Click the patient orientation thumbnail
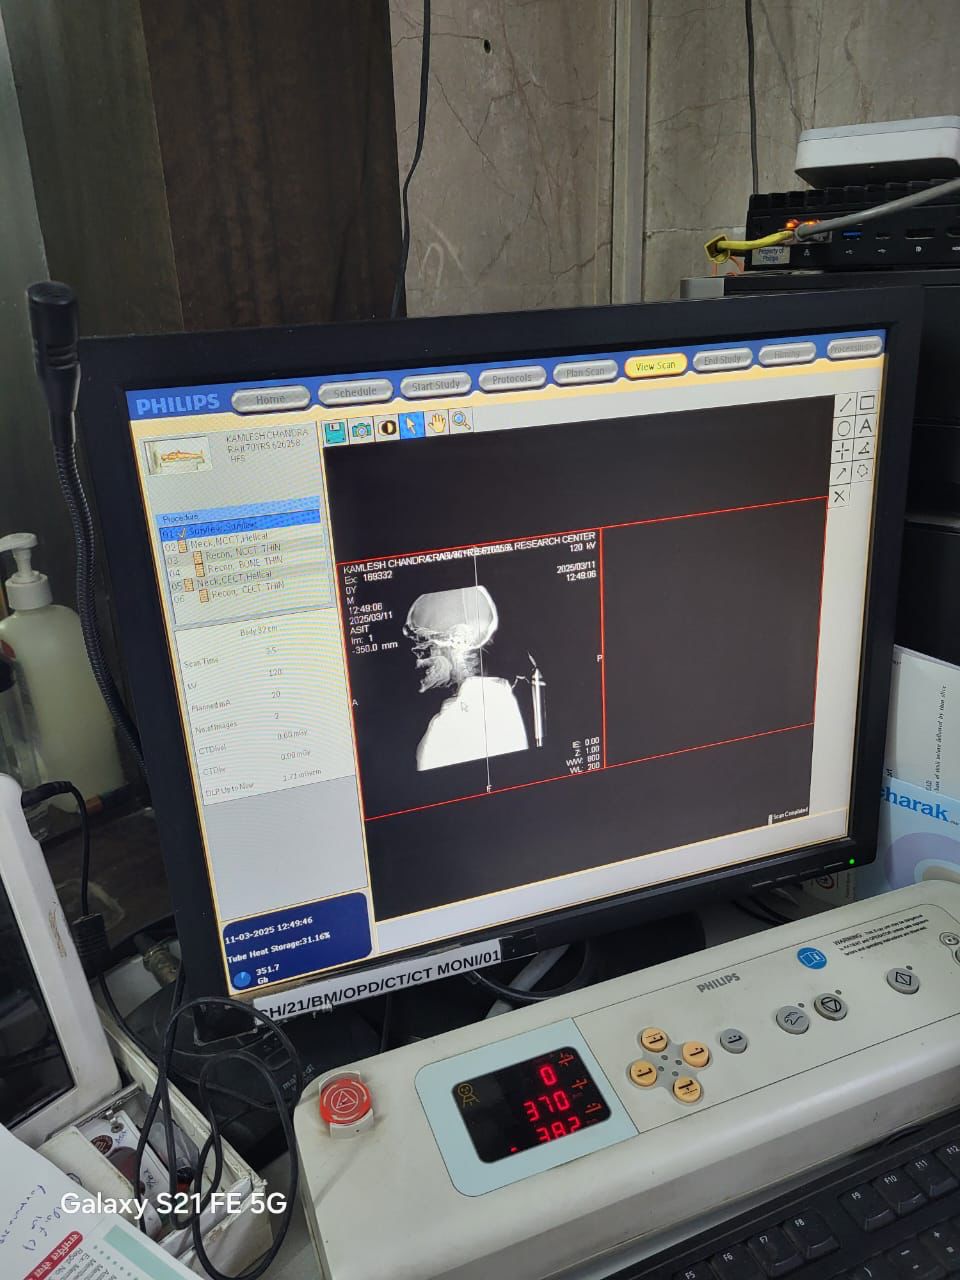960x1280 pixels. [178, 456]
